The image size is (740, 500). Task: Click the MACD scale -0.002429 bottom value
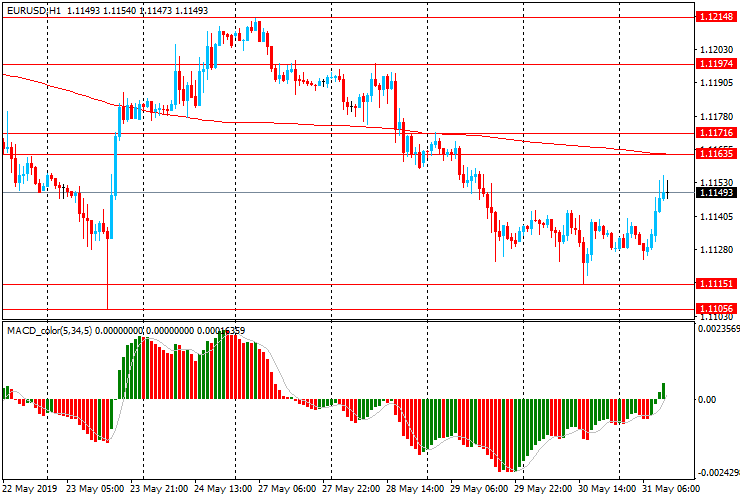719,473
